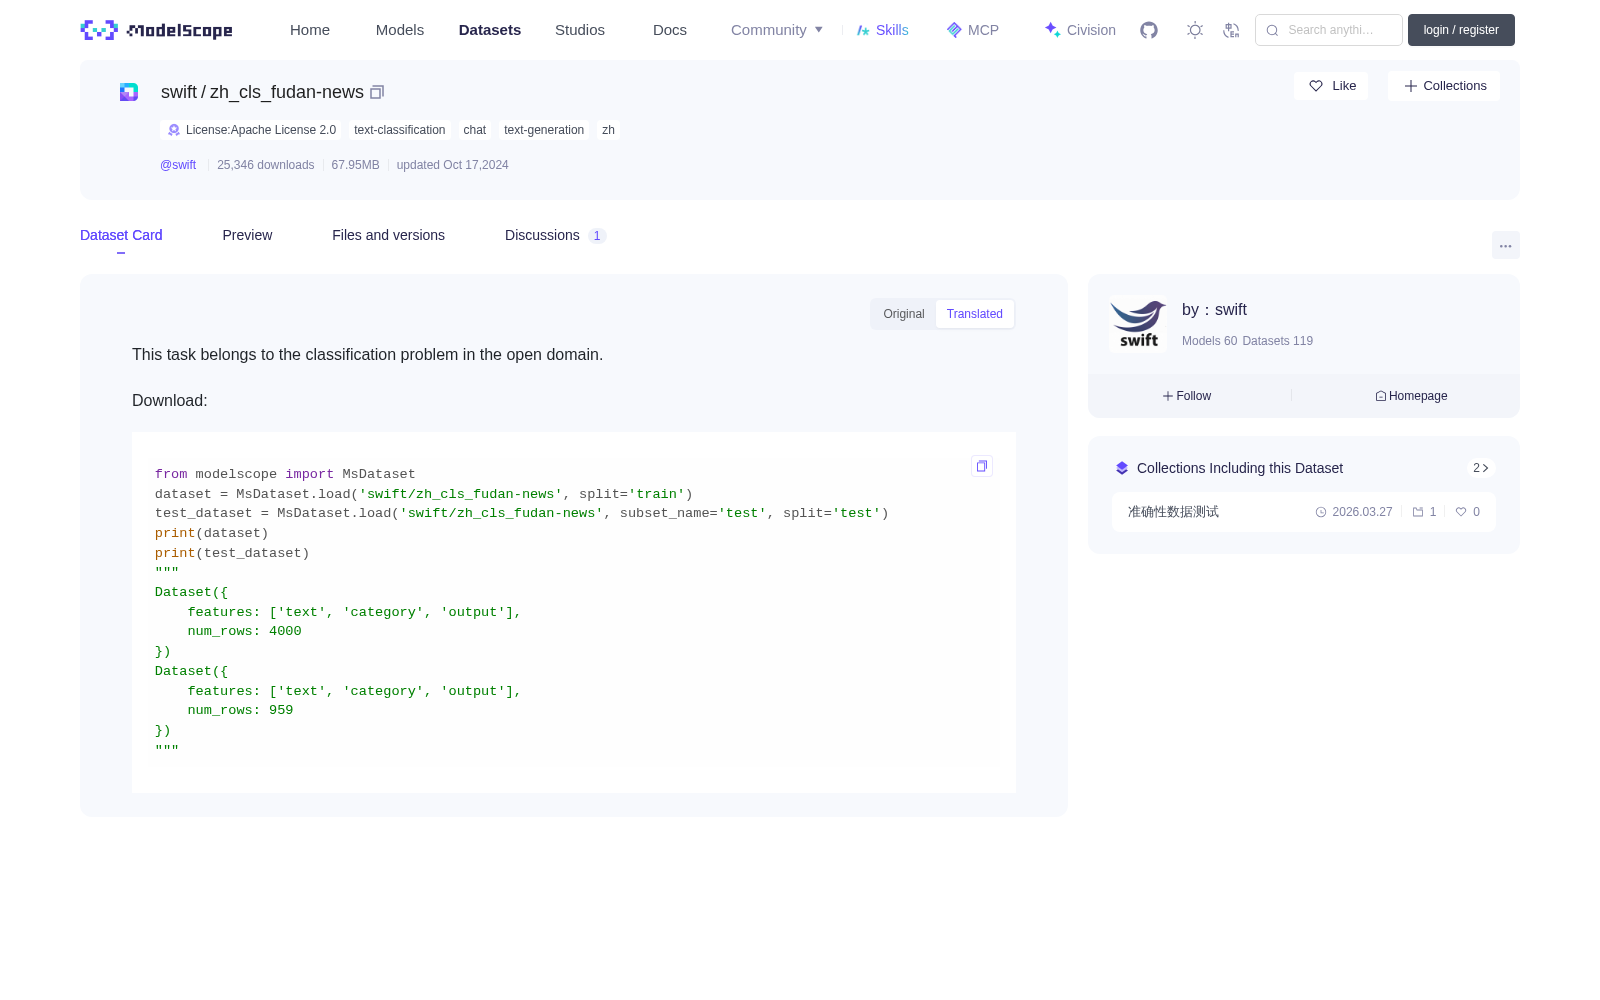Click 'Models 60' count text
The height and width of the screenshot is (1000, 1600).
pos(1209,341)
